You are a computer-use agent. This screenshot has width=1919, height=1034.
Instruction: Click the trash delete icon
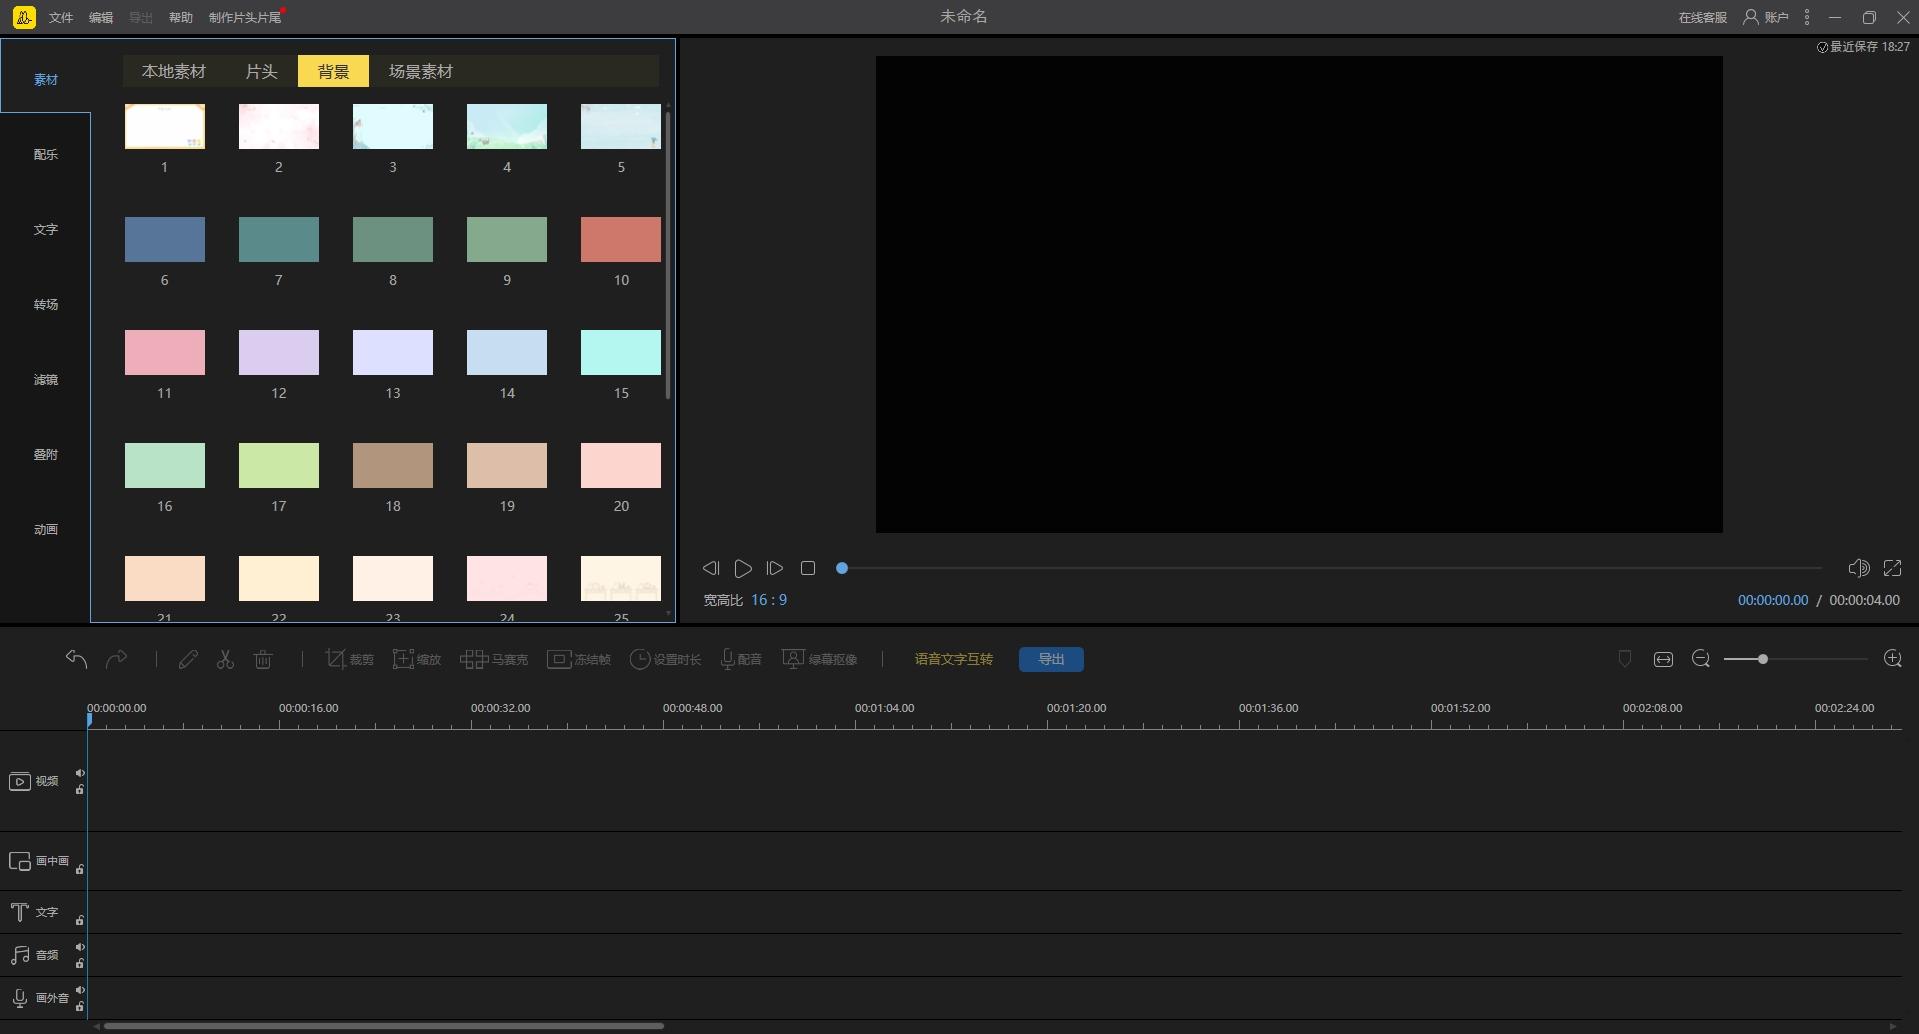263,659
